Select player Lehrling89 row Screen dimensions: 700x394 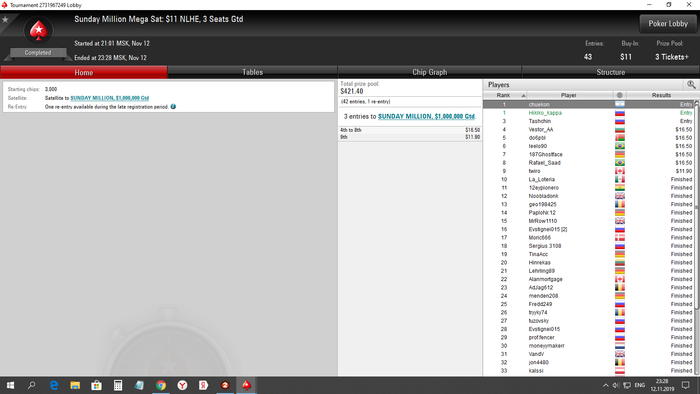(589, 271)
